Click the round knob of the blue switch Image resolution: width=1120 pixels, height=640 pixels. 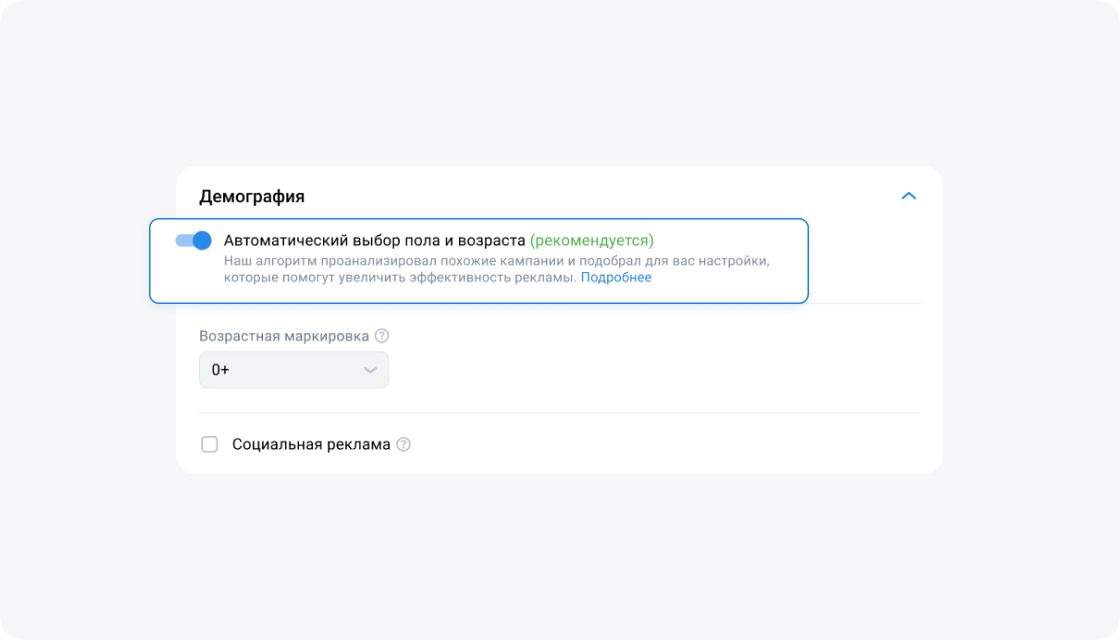[202, 241]
